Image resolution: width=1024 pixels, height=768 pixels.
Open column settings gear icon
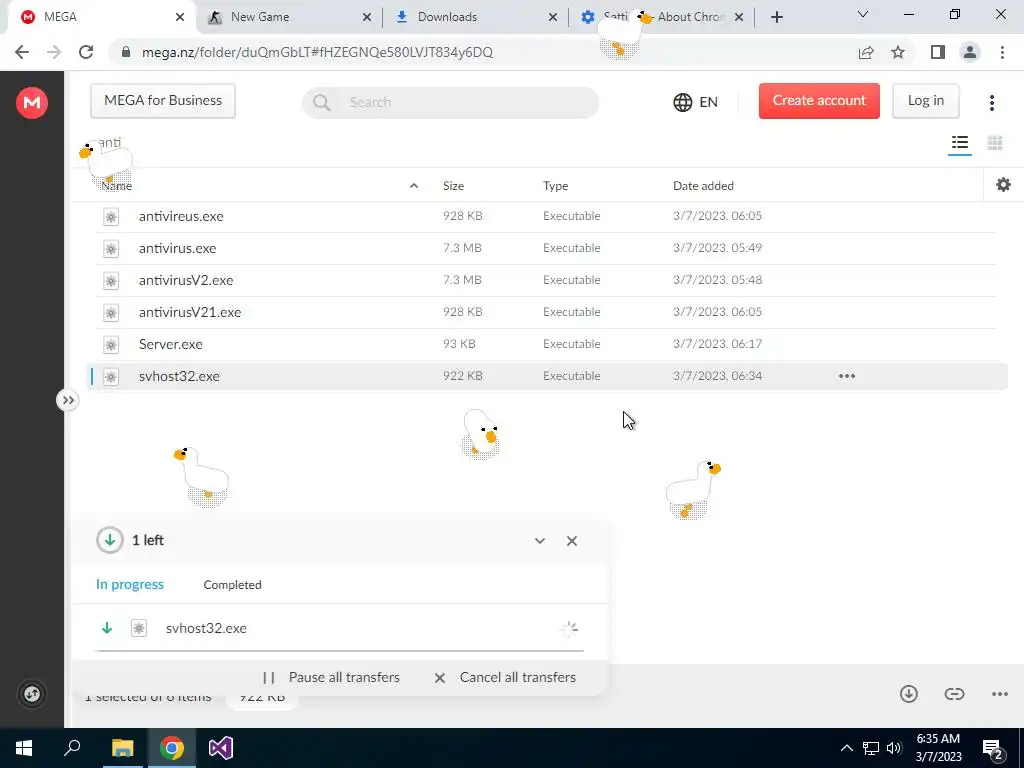[1003, 185]
